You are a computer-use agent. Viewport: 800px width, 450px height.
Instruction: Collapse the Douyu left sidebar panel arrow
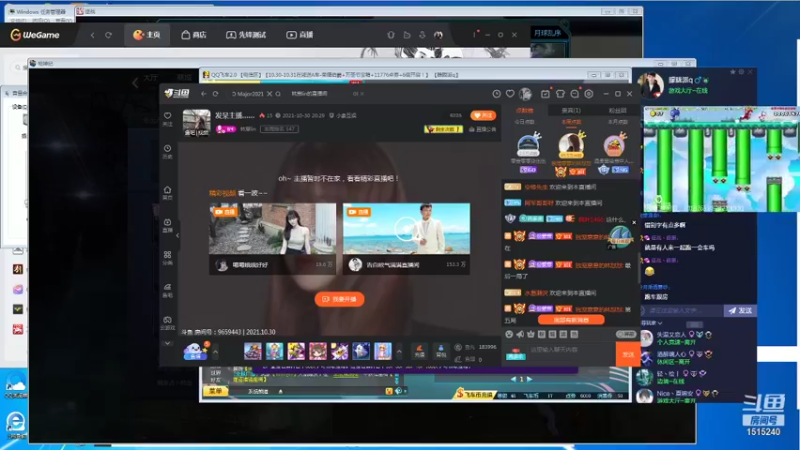(177, 235)
